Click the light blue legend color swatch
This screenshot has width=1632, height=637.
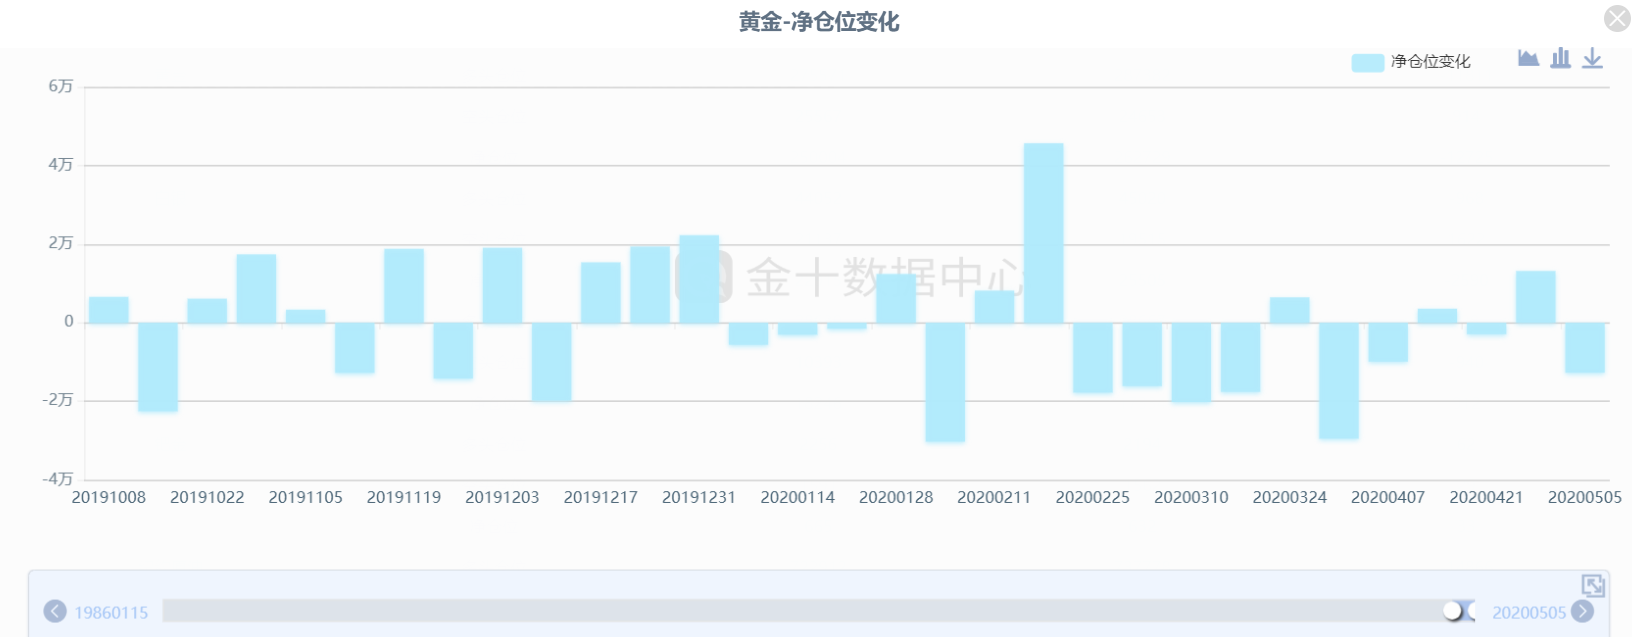(1367, 62)
